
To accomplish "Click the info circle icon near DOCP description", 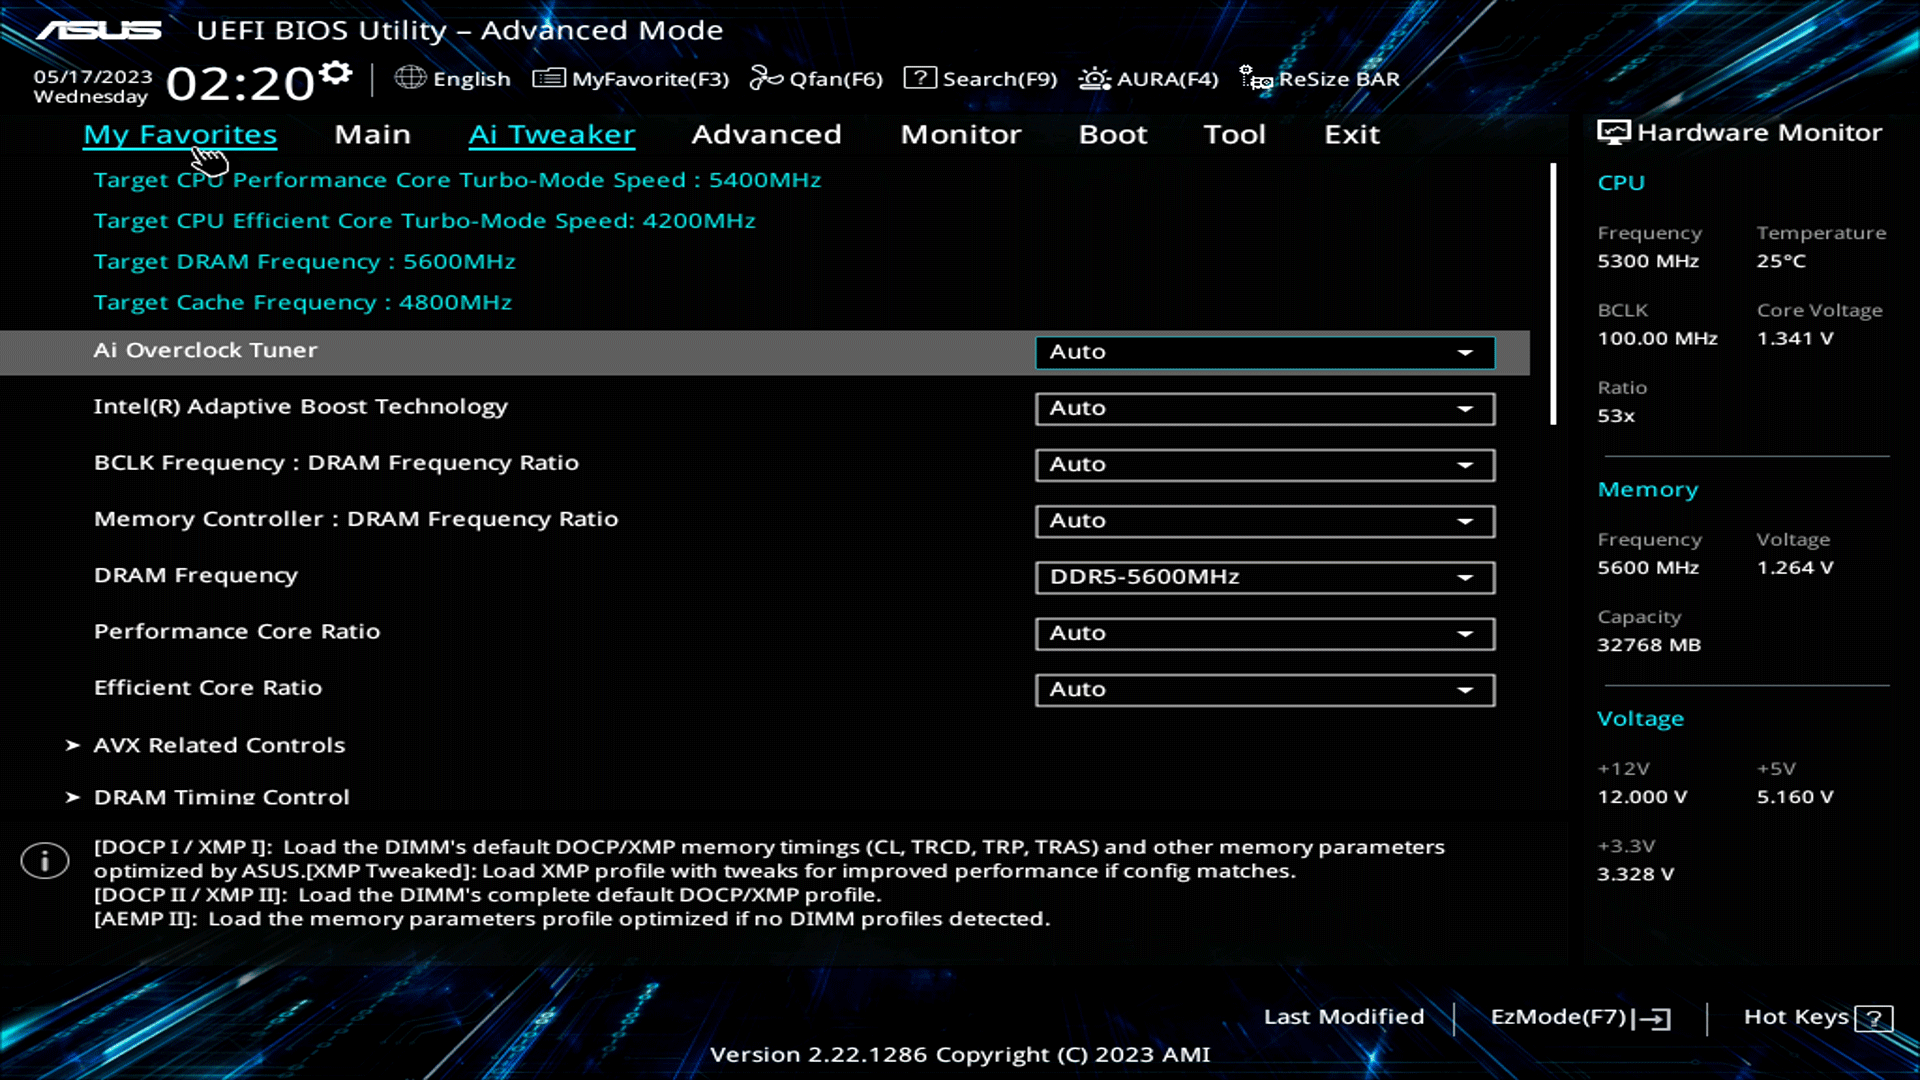I will click(x=44, y=860).
